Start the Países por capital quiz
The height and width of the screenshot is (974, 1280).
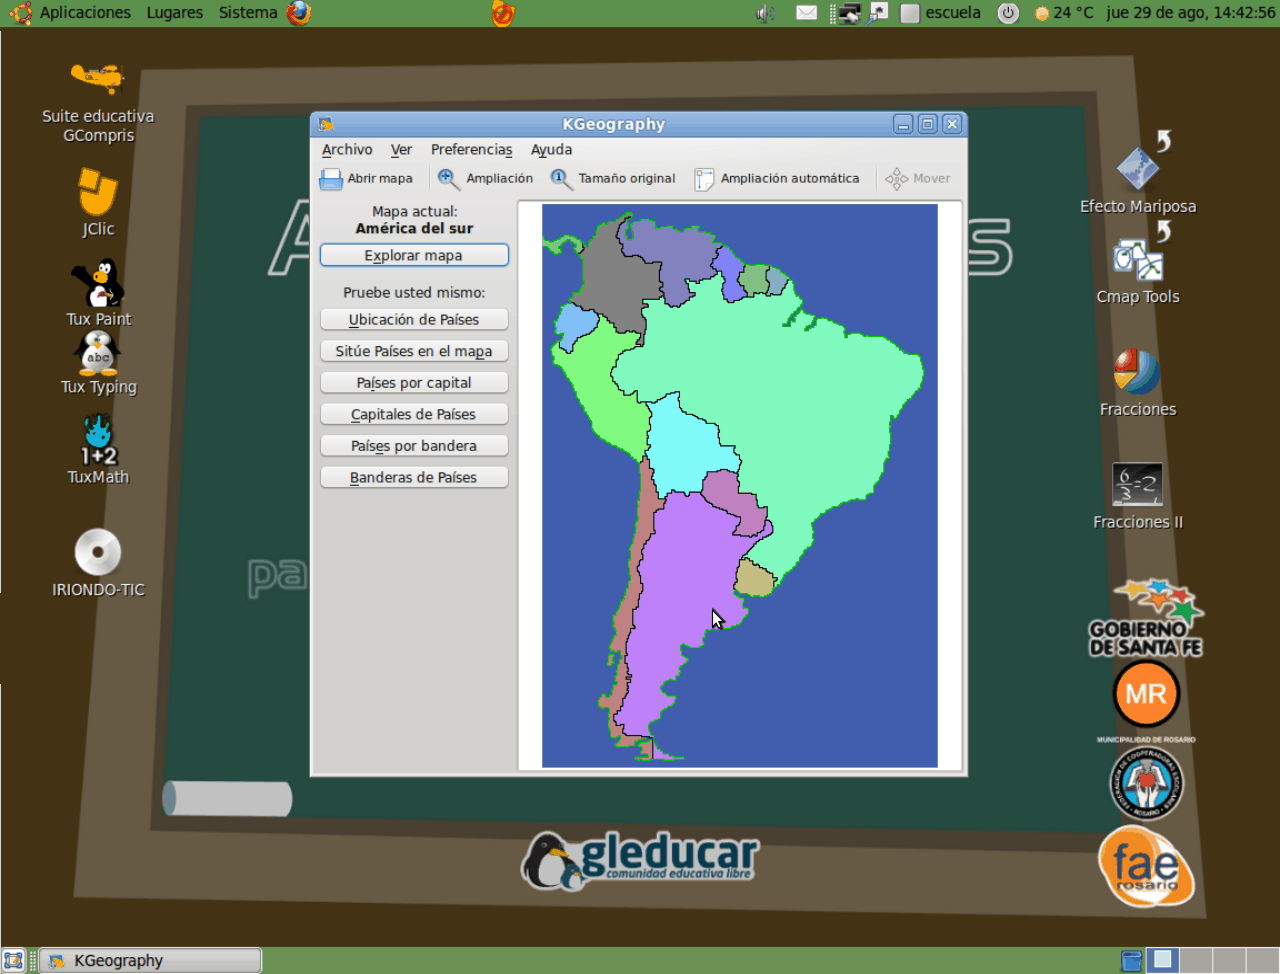coord(414,383)
